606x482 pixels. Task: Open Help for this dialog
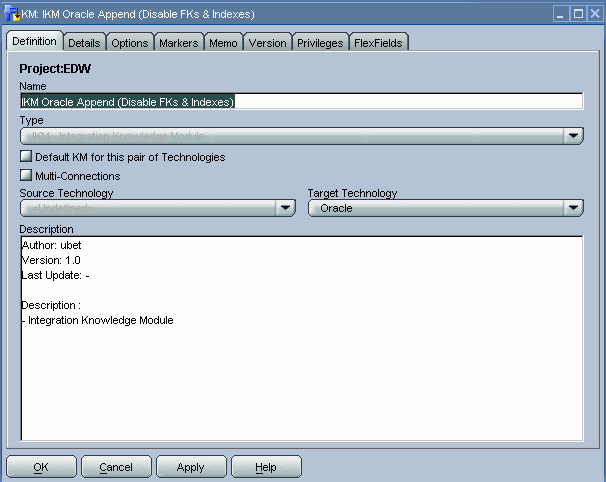click(x=266, y=467)
